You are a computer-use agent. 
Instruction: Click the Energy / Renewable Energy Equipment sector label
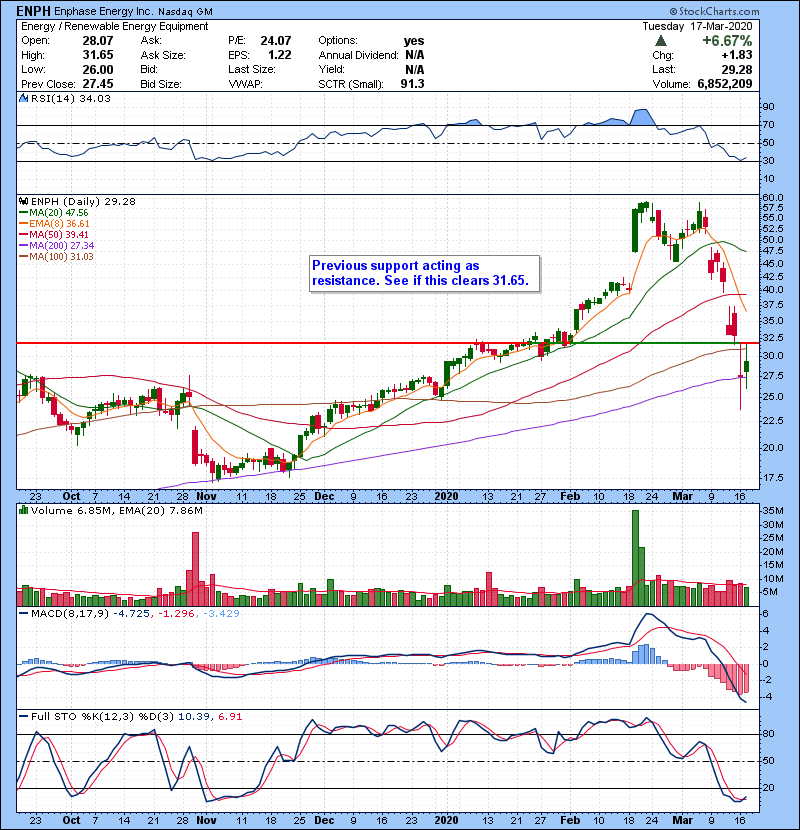pos(115,26)
